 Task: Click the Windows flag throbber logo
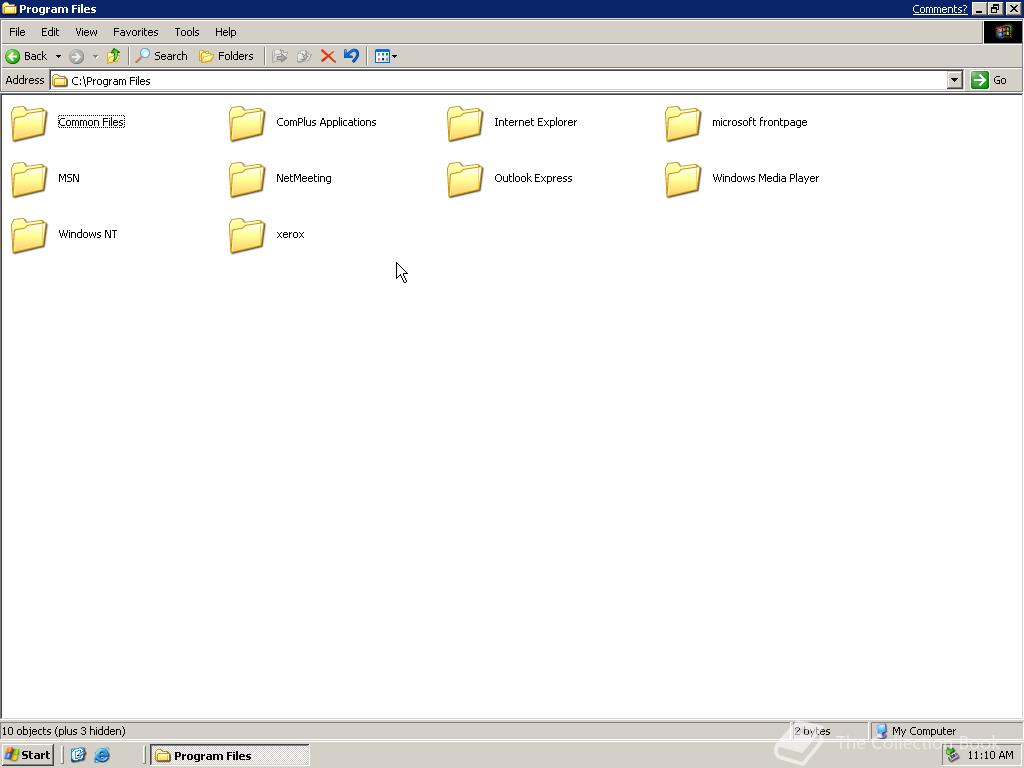[1002, 32]
